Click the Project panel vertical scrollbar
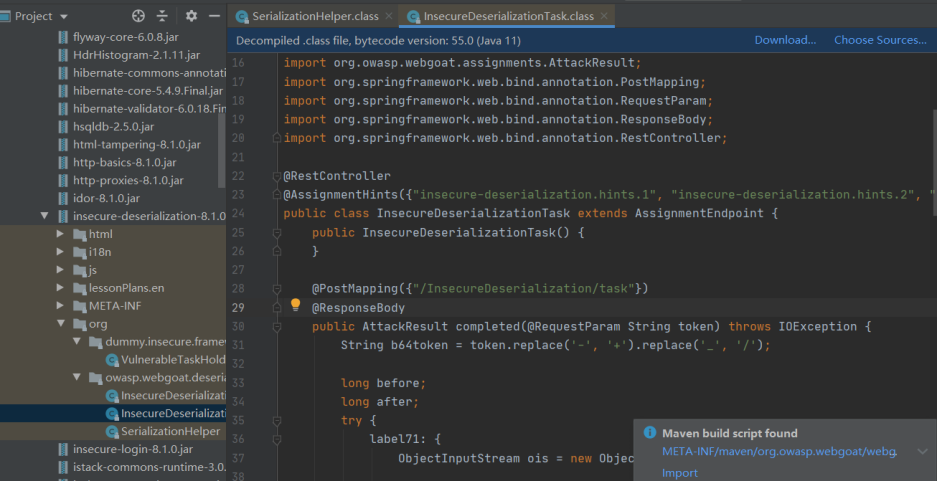The height and width of the screenshot is (481, 937). [x=222, y=150]
